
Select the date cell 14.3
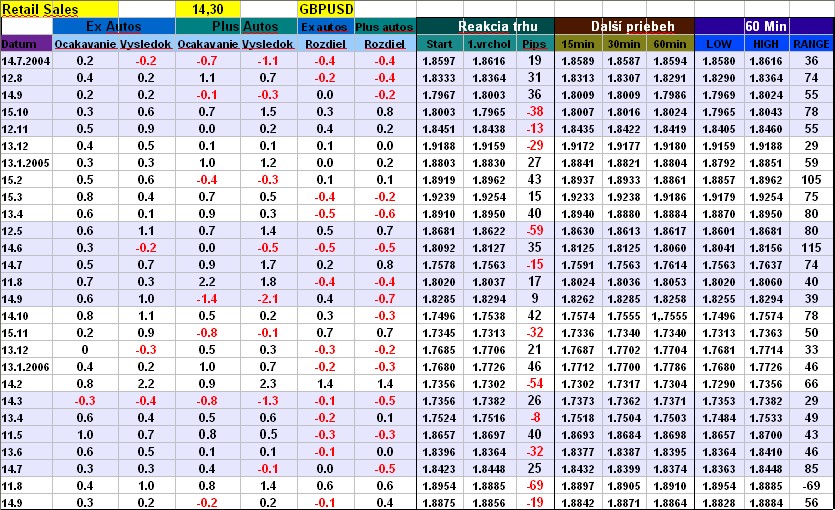[x=26, y=401]
